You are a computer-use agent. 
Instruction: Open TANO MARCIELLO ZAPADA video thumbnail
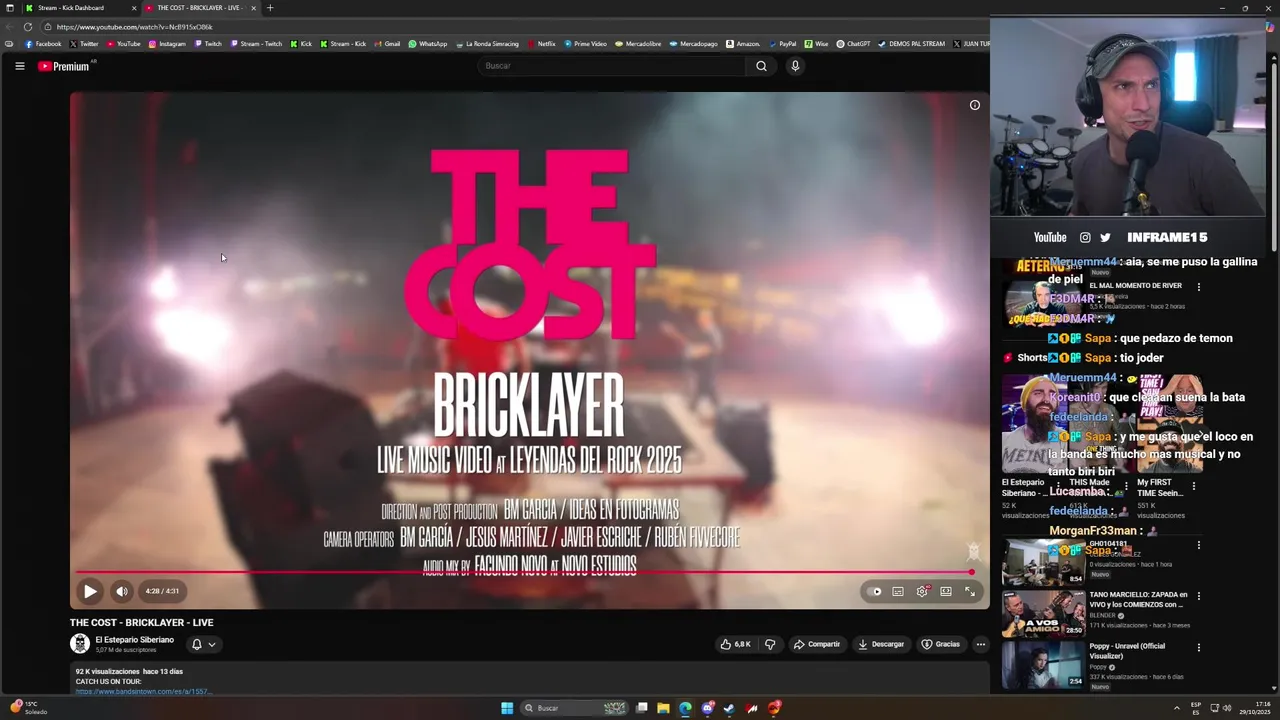(1043, 613)
